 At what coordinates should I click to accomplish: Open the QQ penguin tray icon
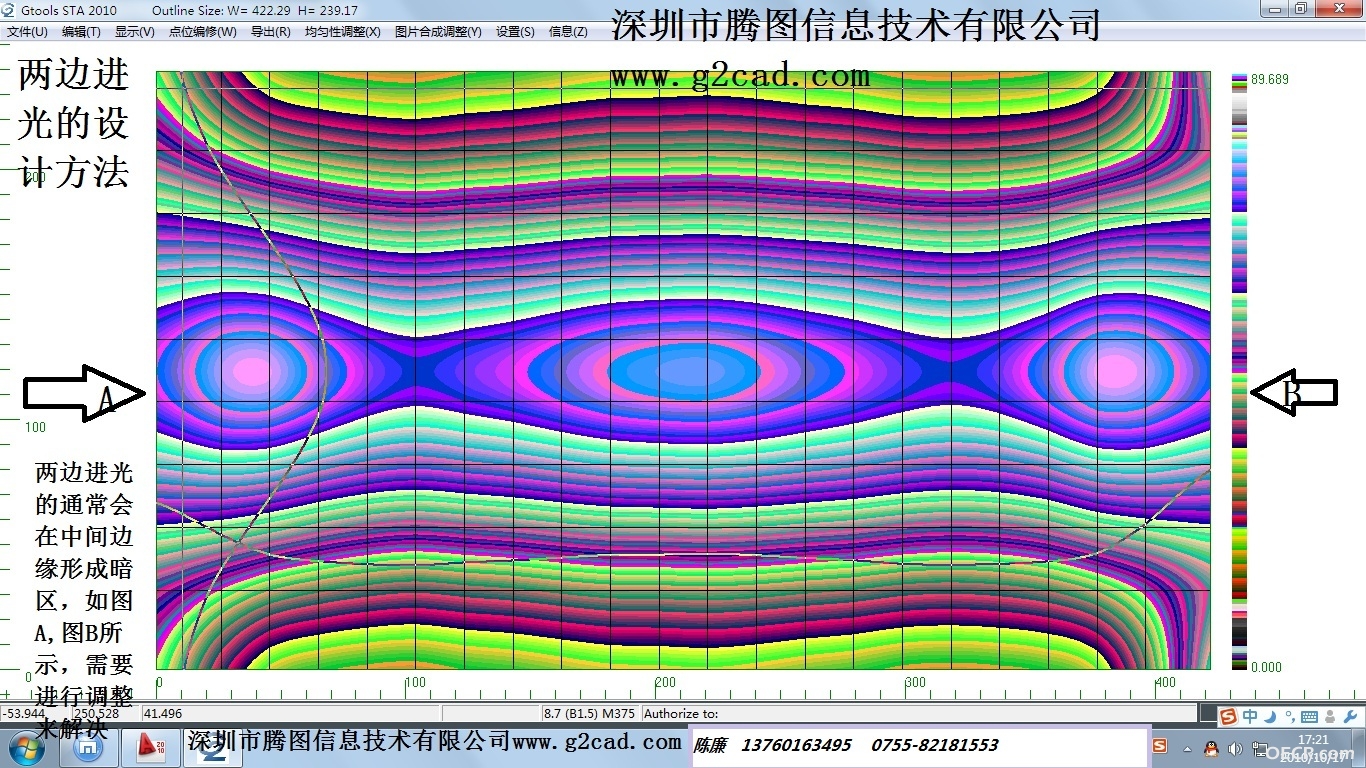1211,748
